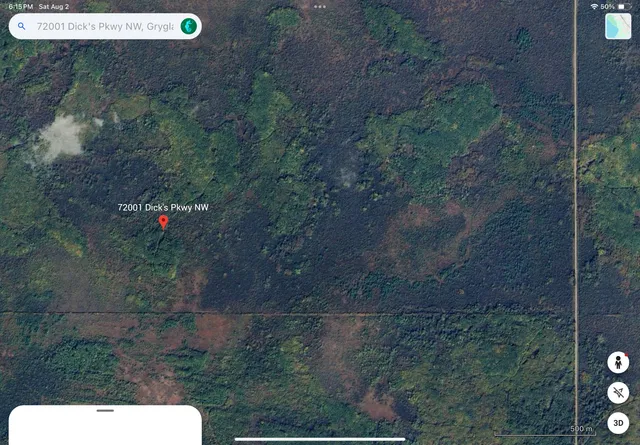Select the red location pin
This screenshot has height=445, width=640.
click(x=163, y=222)
